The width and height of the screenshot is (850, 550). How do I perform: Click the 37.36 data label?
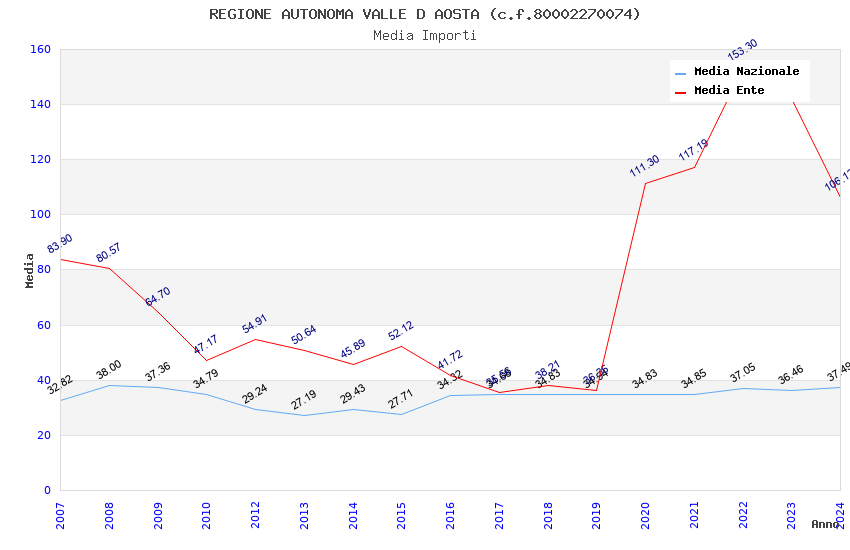(x=158, y=371)
